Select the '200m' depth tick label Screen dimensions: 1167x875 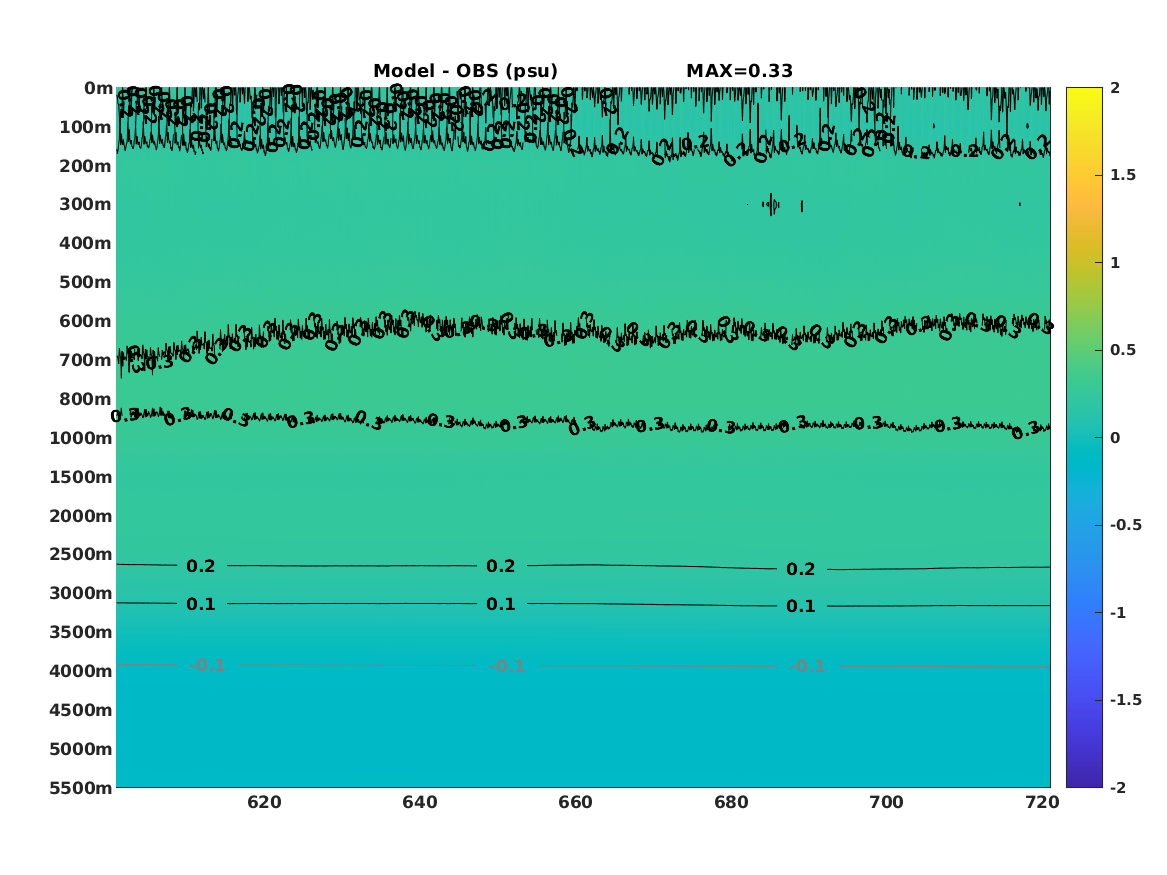click(x=86, y=166)
